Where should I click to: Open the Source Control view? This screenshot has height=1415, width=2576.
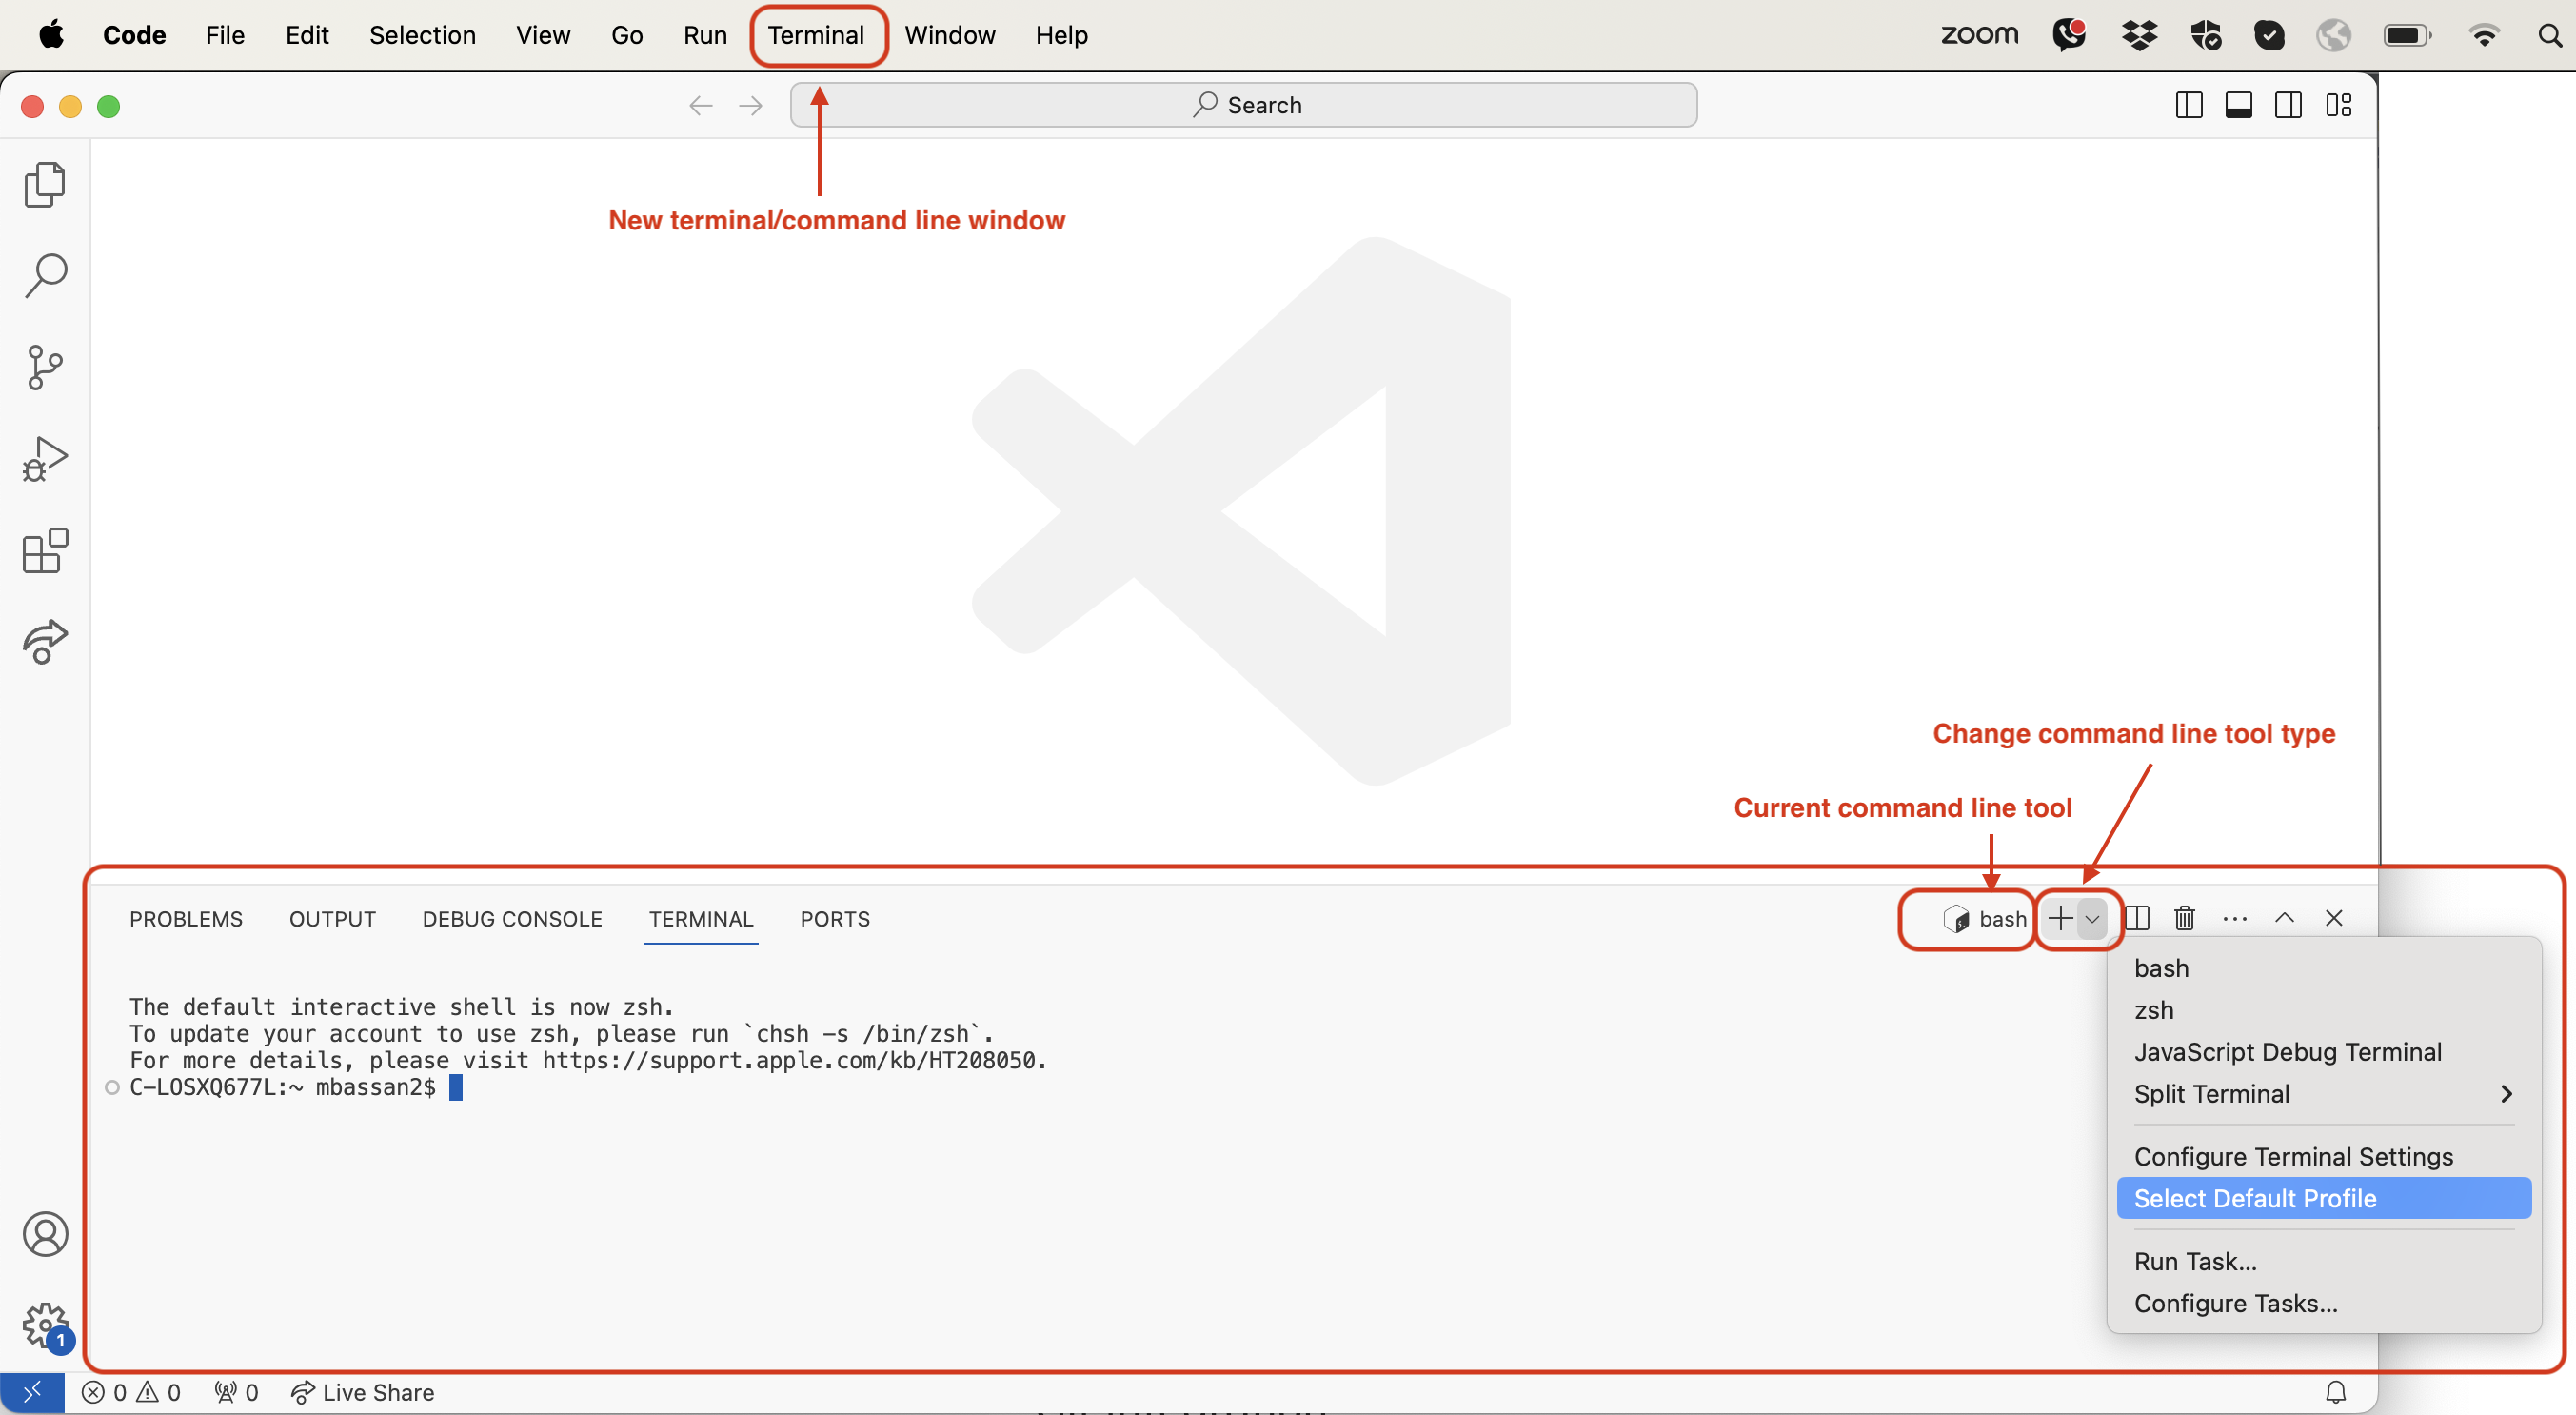tap(44, 367)
